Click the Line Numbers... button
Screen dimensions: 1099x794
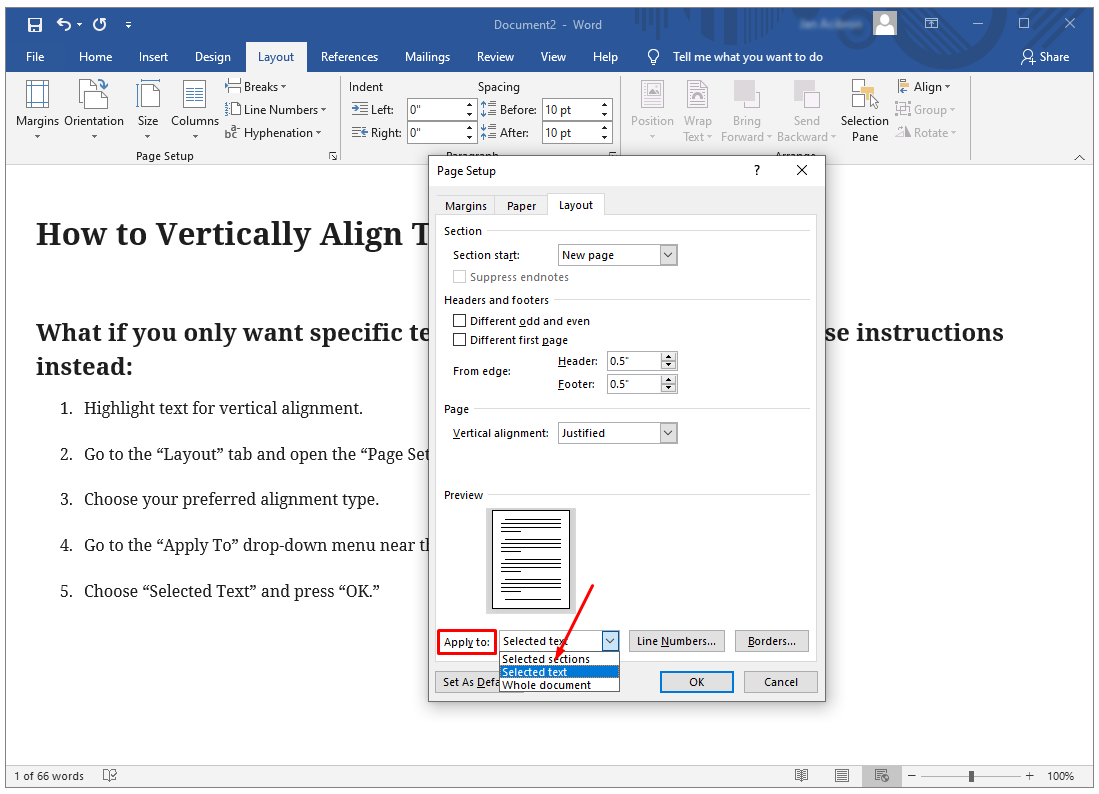coord(676,641)
